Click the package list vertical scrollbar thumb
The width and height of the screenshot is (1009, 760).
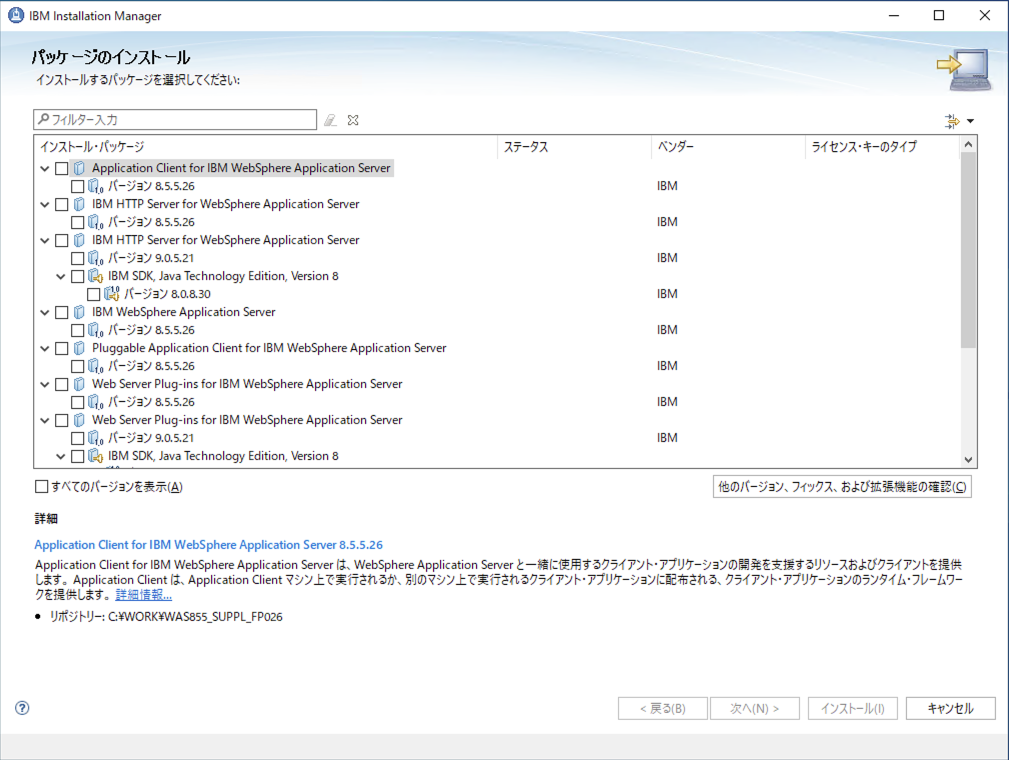[x=968, y=251]
